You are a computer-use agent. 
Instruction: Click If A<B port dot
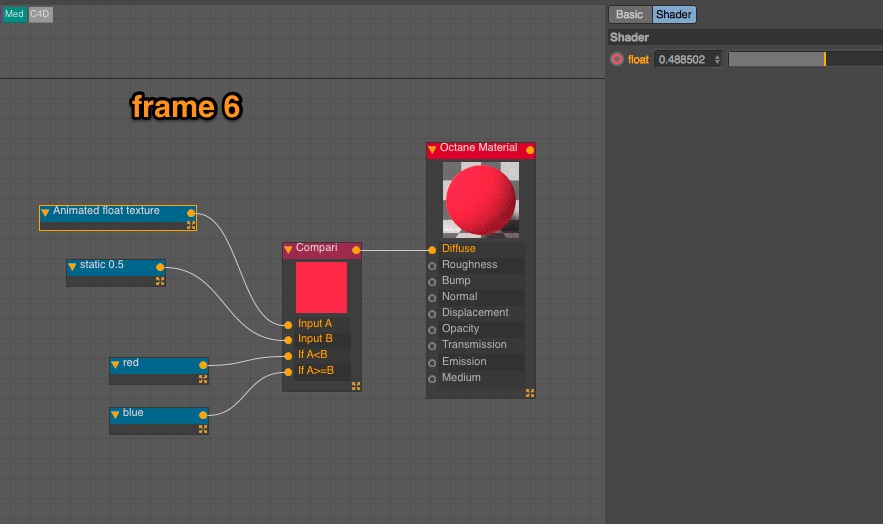pos(288,356)
